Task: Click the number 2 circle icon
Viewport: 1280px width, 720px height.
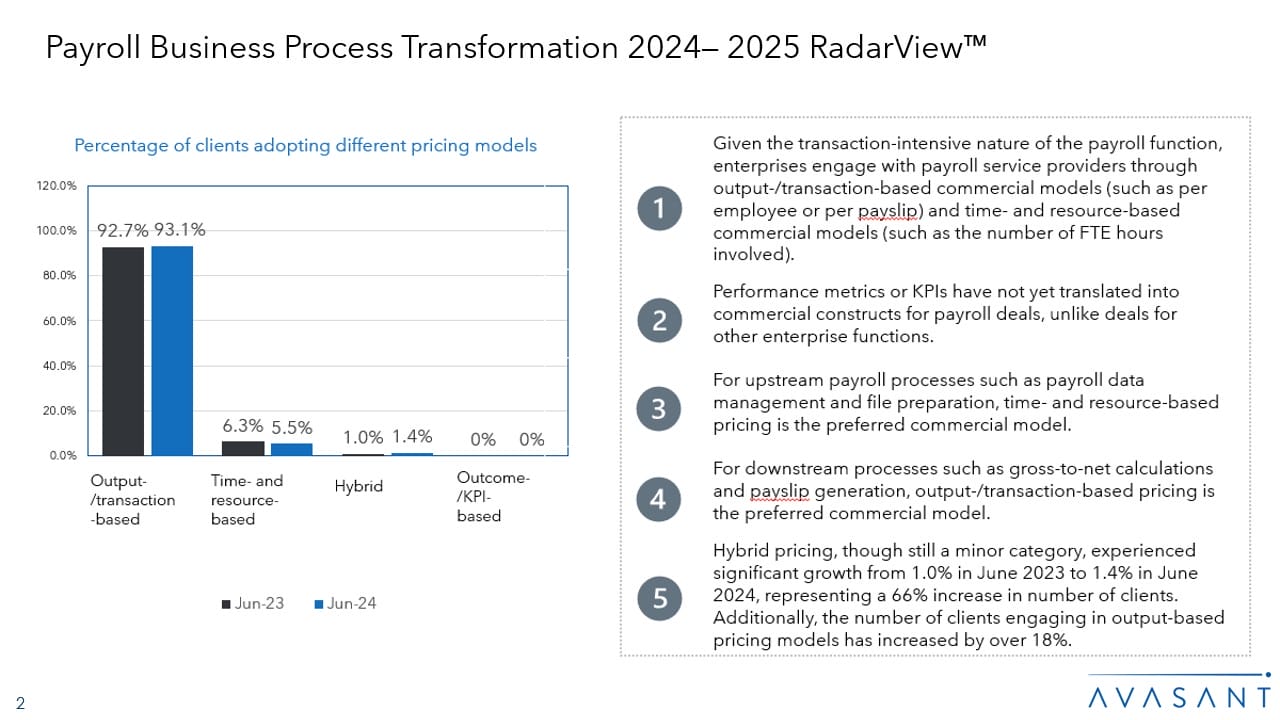Action: [x=659, y=320]
